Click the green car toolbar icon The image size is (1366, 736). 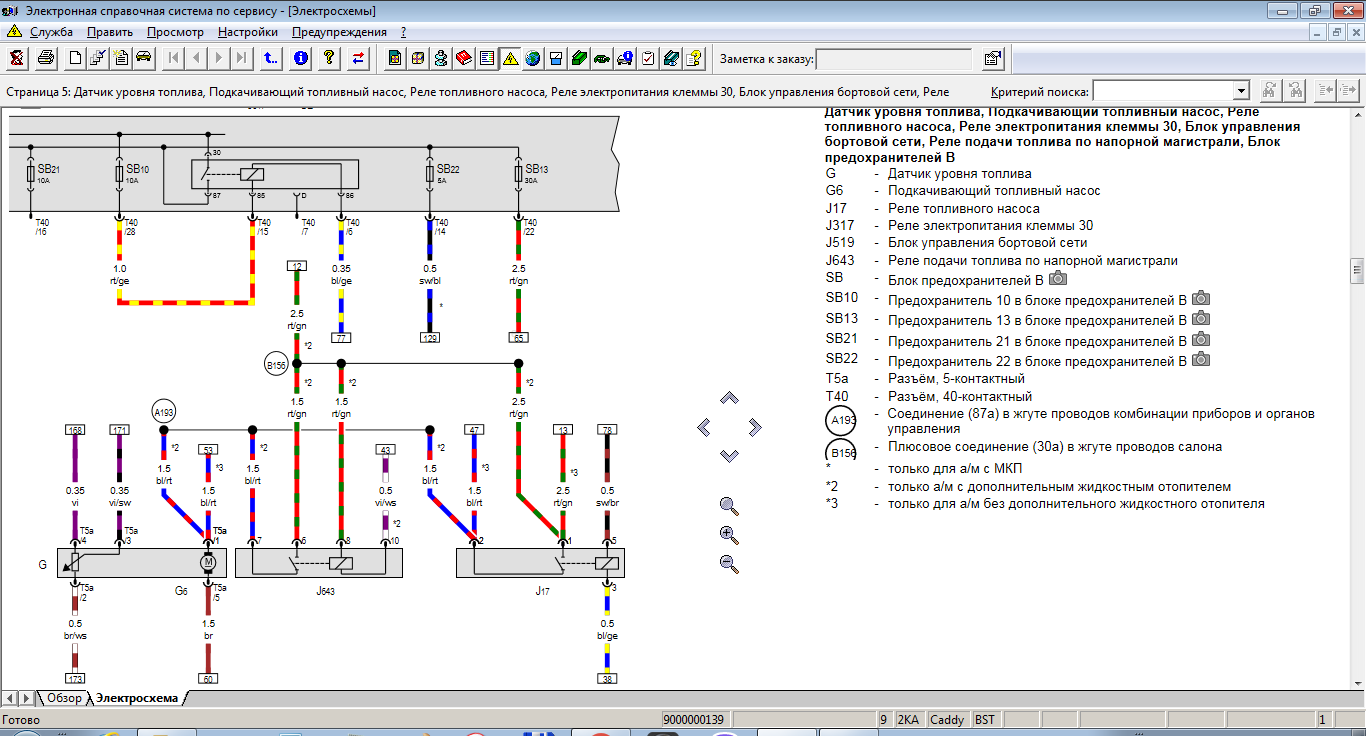coord(601,58)
